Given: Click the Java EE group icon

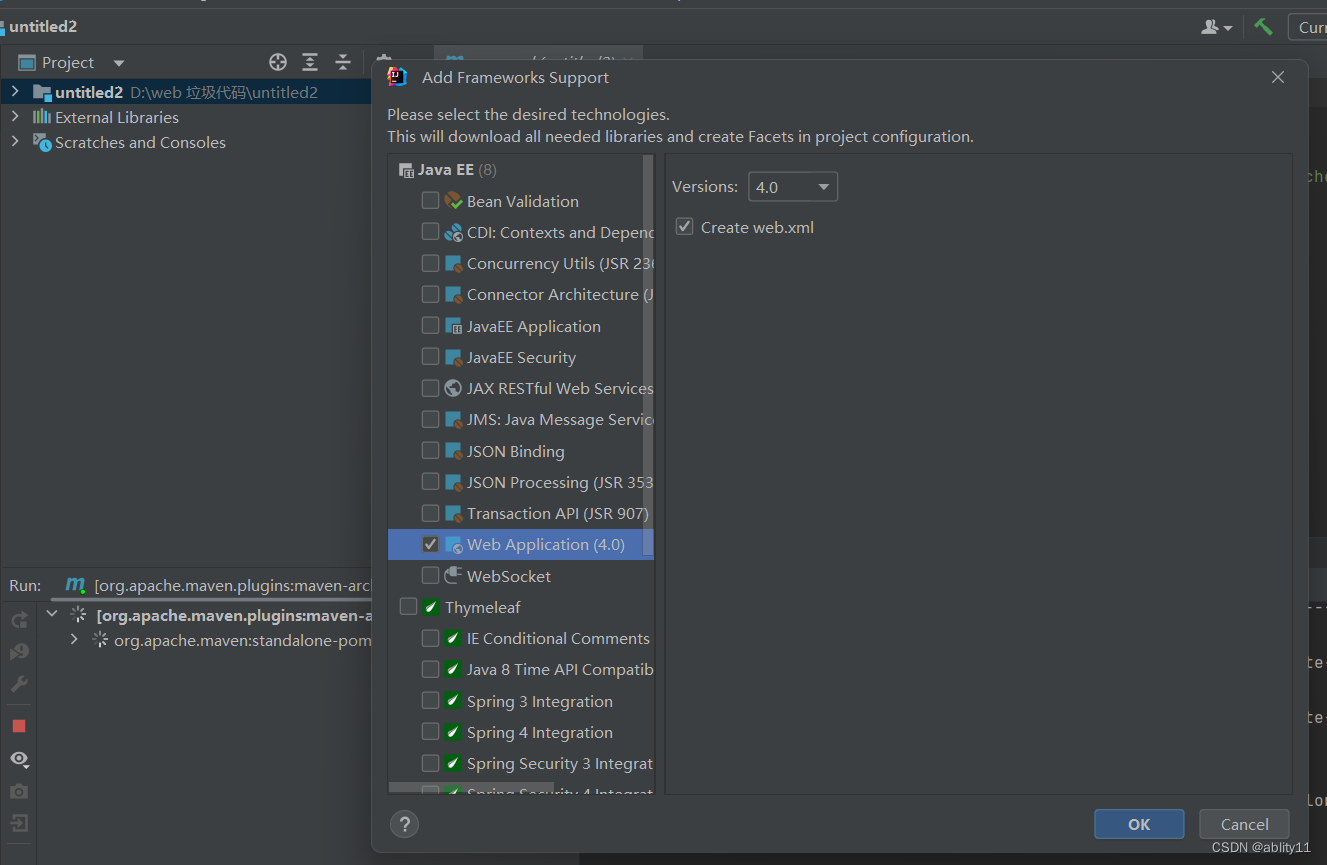Looking at the screenshot, I should click(x=406, y=170).
